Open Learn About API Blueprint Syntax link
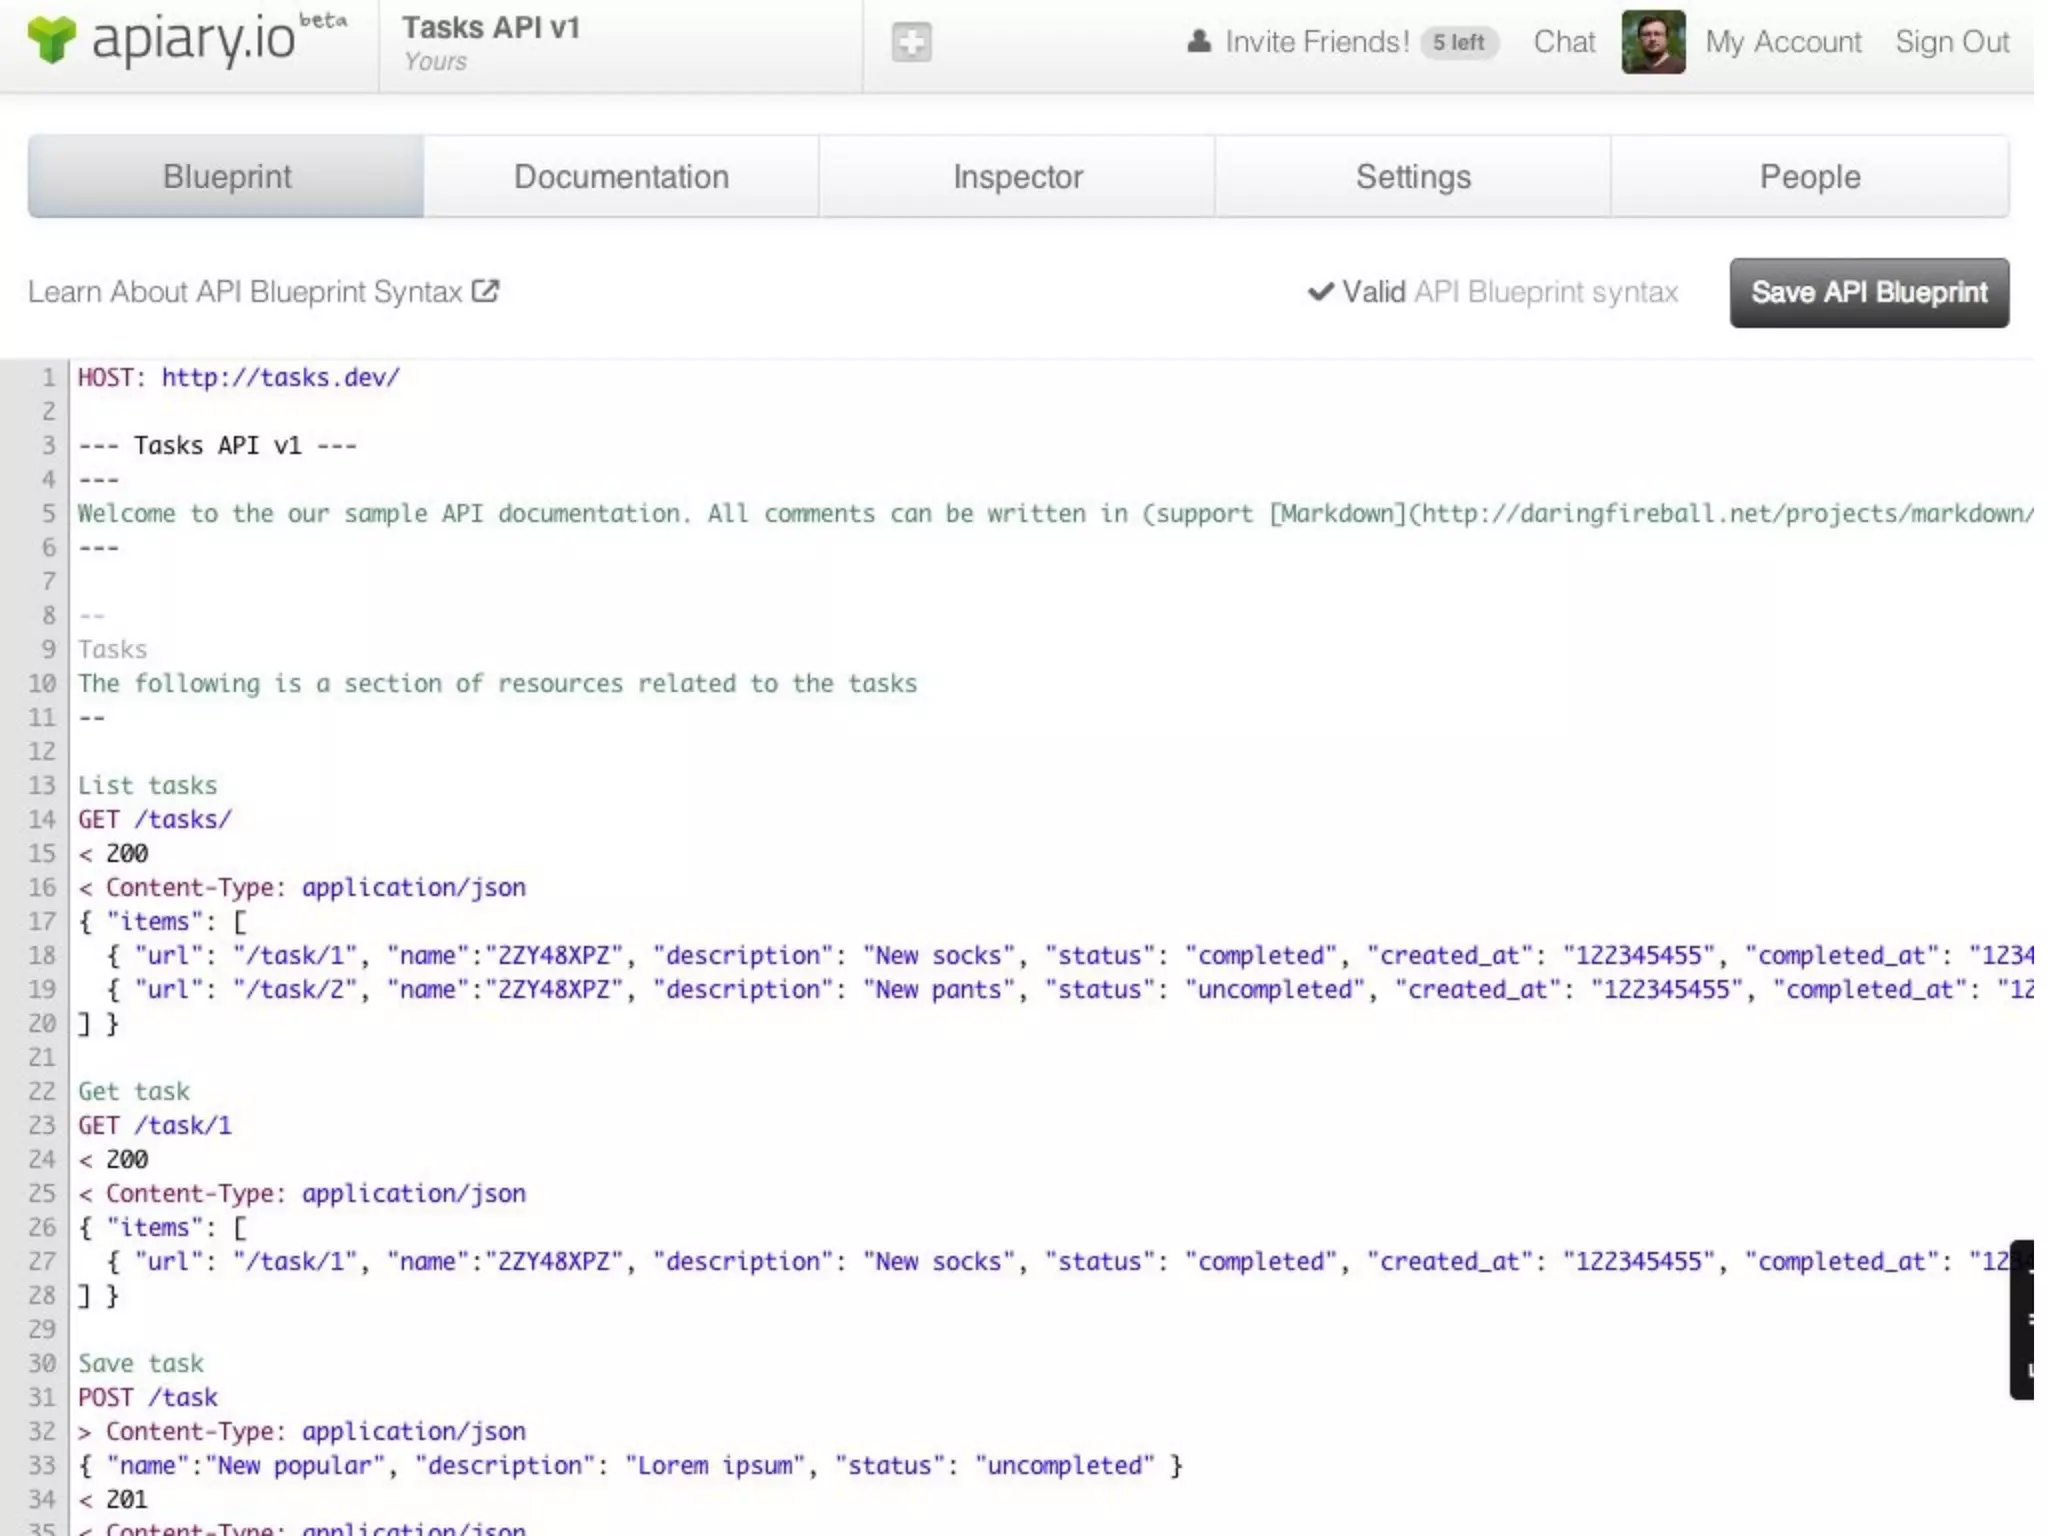 (245, 292)
